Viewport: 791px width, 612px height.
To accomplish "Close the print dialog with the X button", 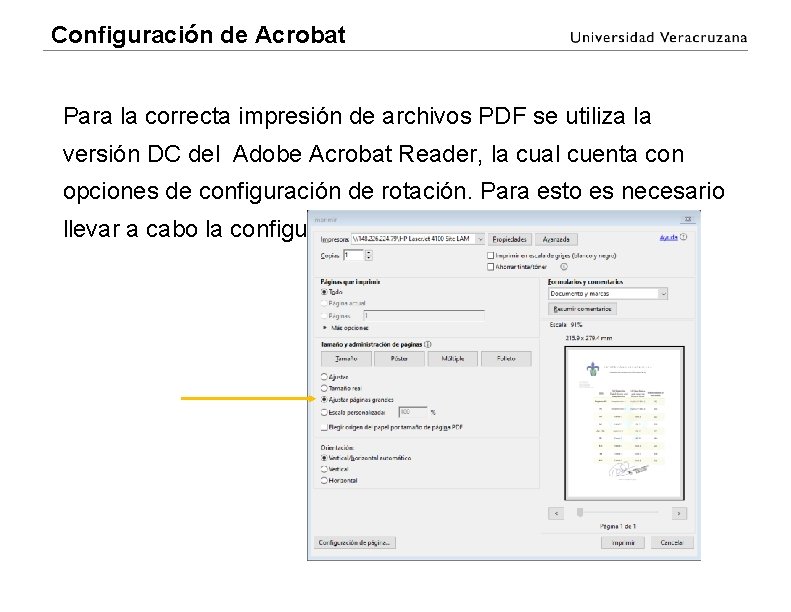I will (x=687, y=219).
